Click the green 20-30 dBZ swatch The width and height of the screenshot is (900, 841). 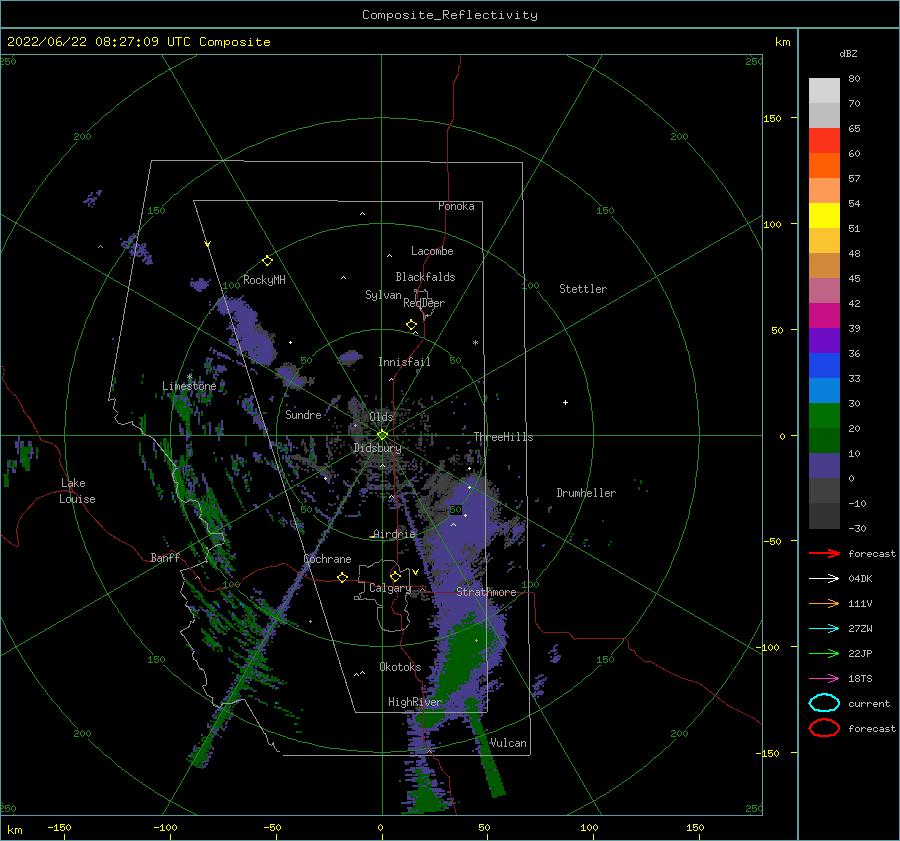point(824,415)
